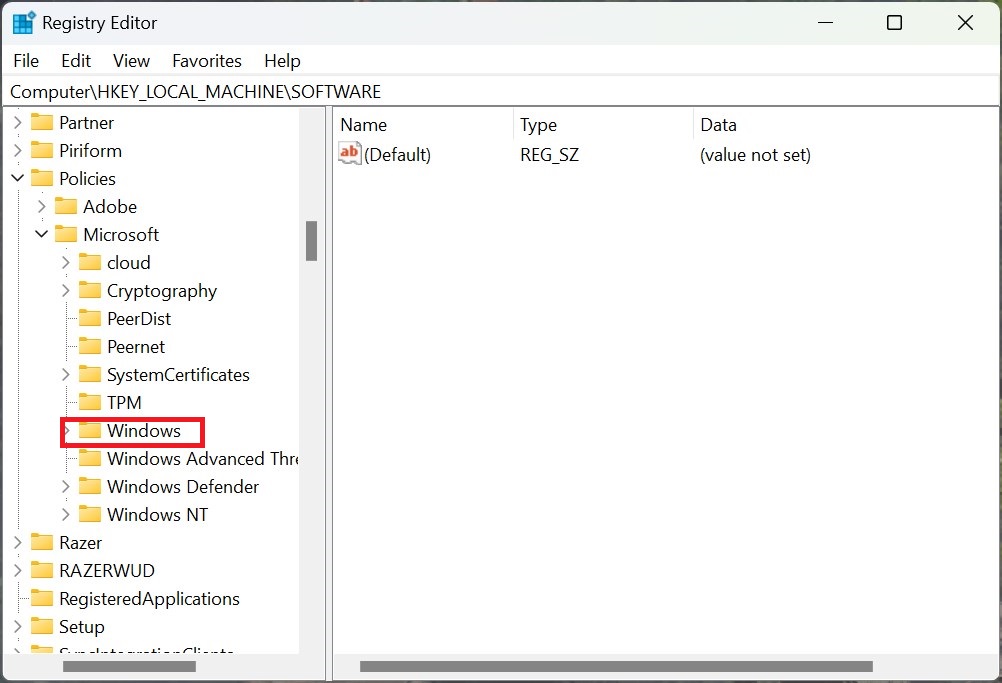1002x683 pixels.
Task: Expand the Windows Defender key
Action: coord(66,486)
